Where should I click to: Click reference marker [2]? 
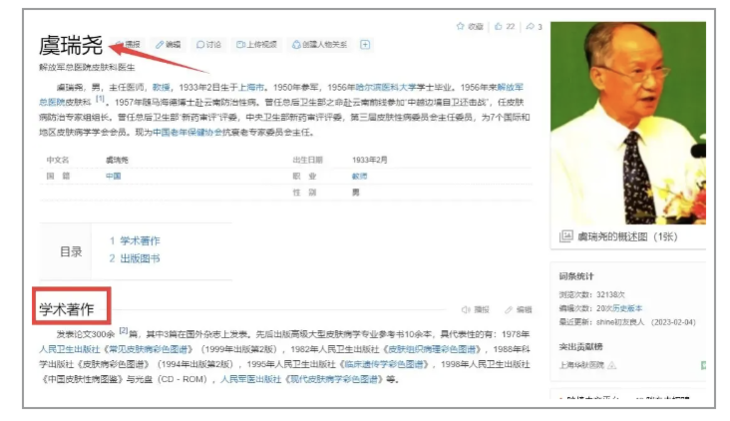[123, 331]
